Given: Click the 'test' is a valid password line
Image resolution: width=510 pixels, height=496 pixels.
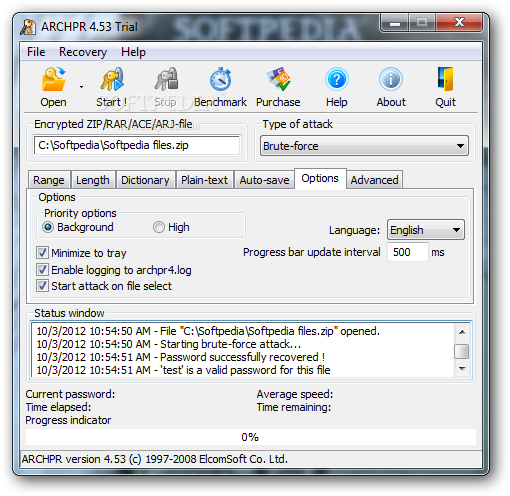Looking at the screenshot, I should click(x=183, y=370).
